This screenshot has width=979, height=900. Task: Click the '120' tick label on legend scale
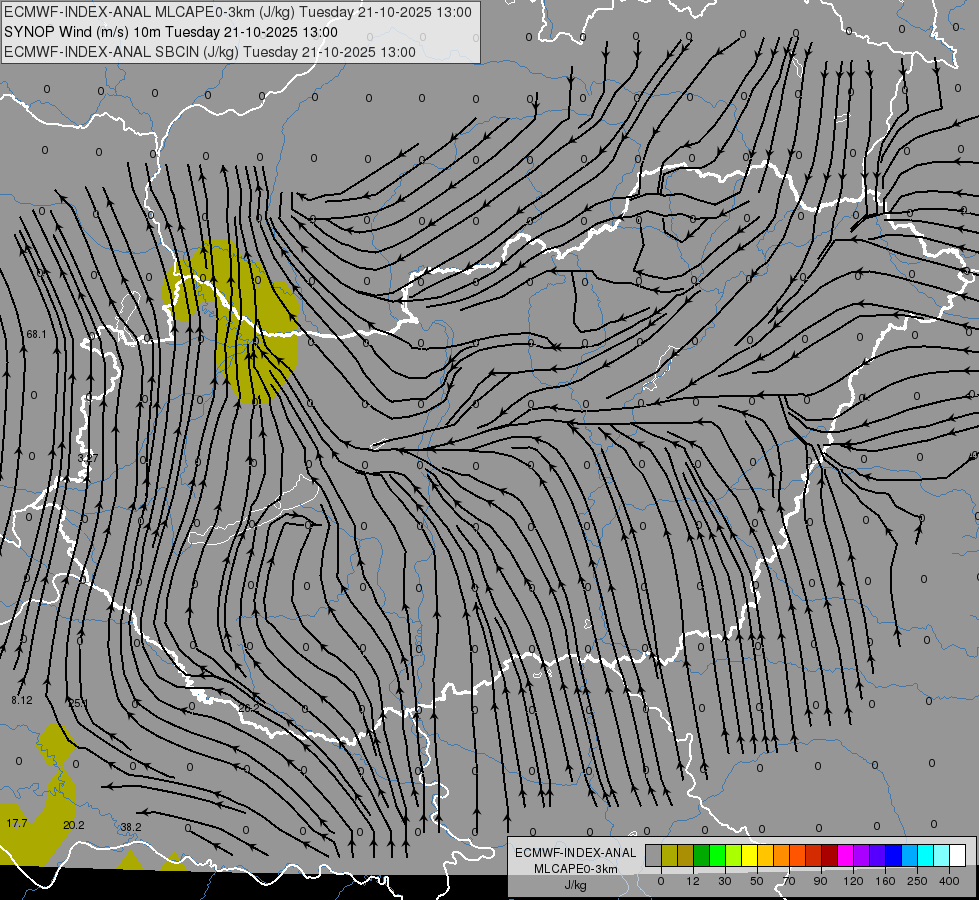[854, 881]
